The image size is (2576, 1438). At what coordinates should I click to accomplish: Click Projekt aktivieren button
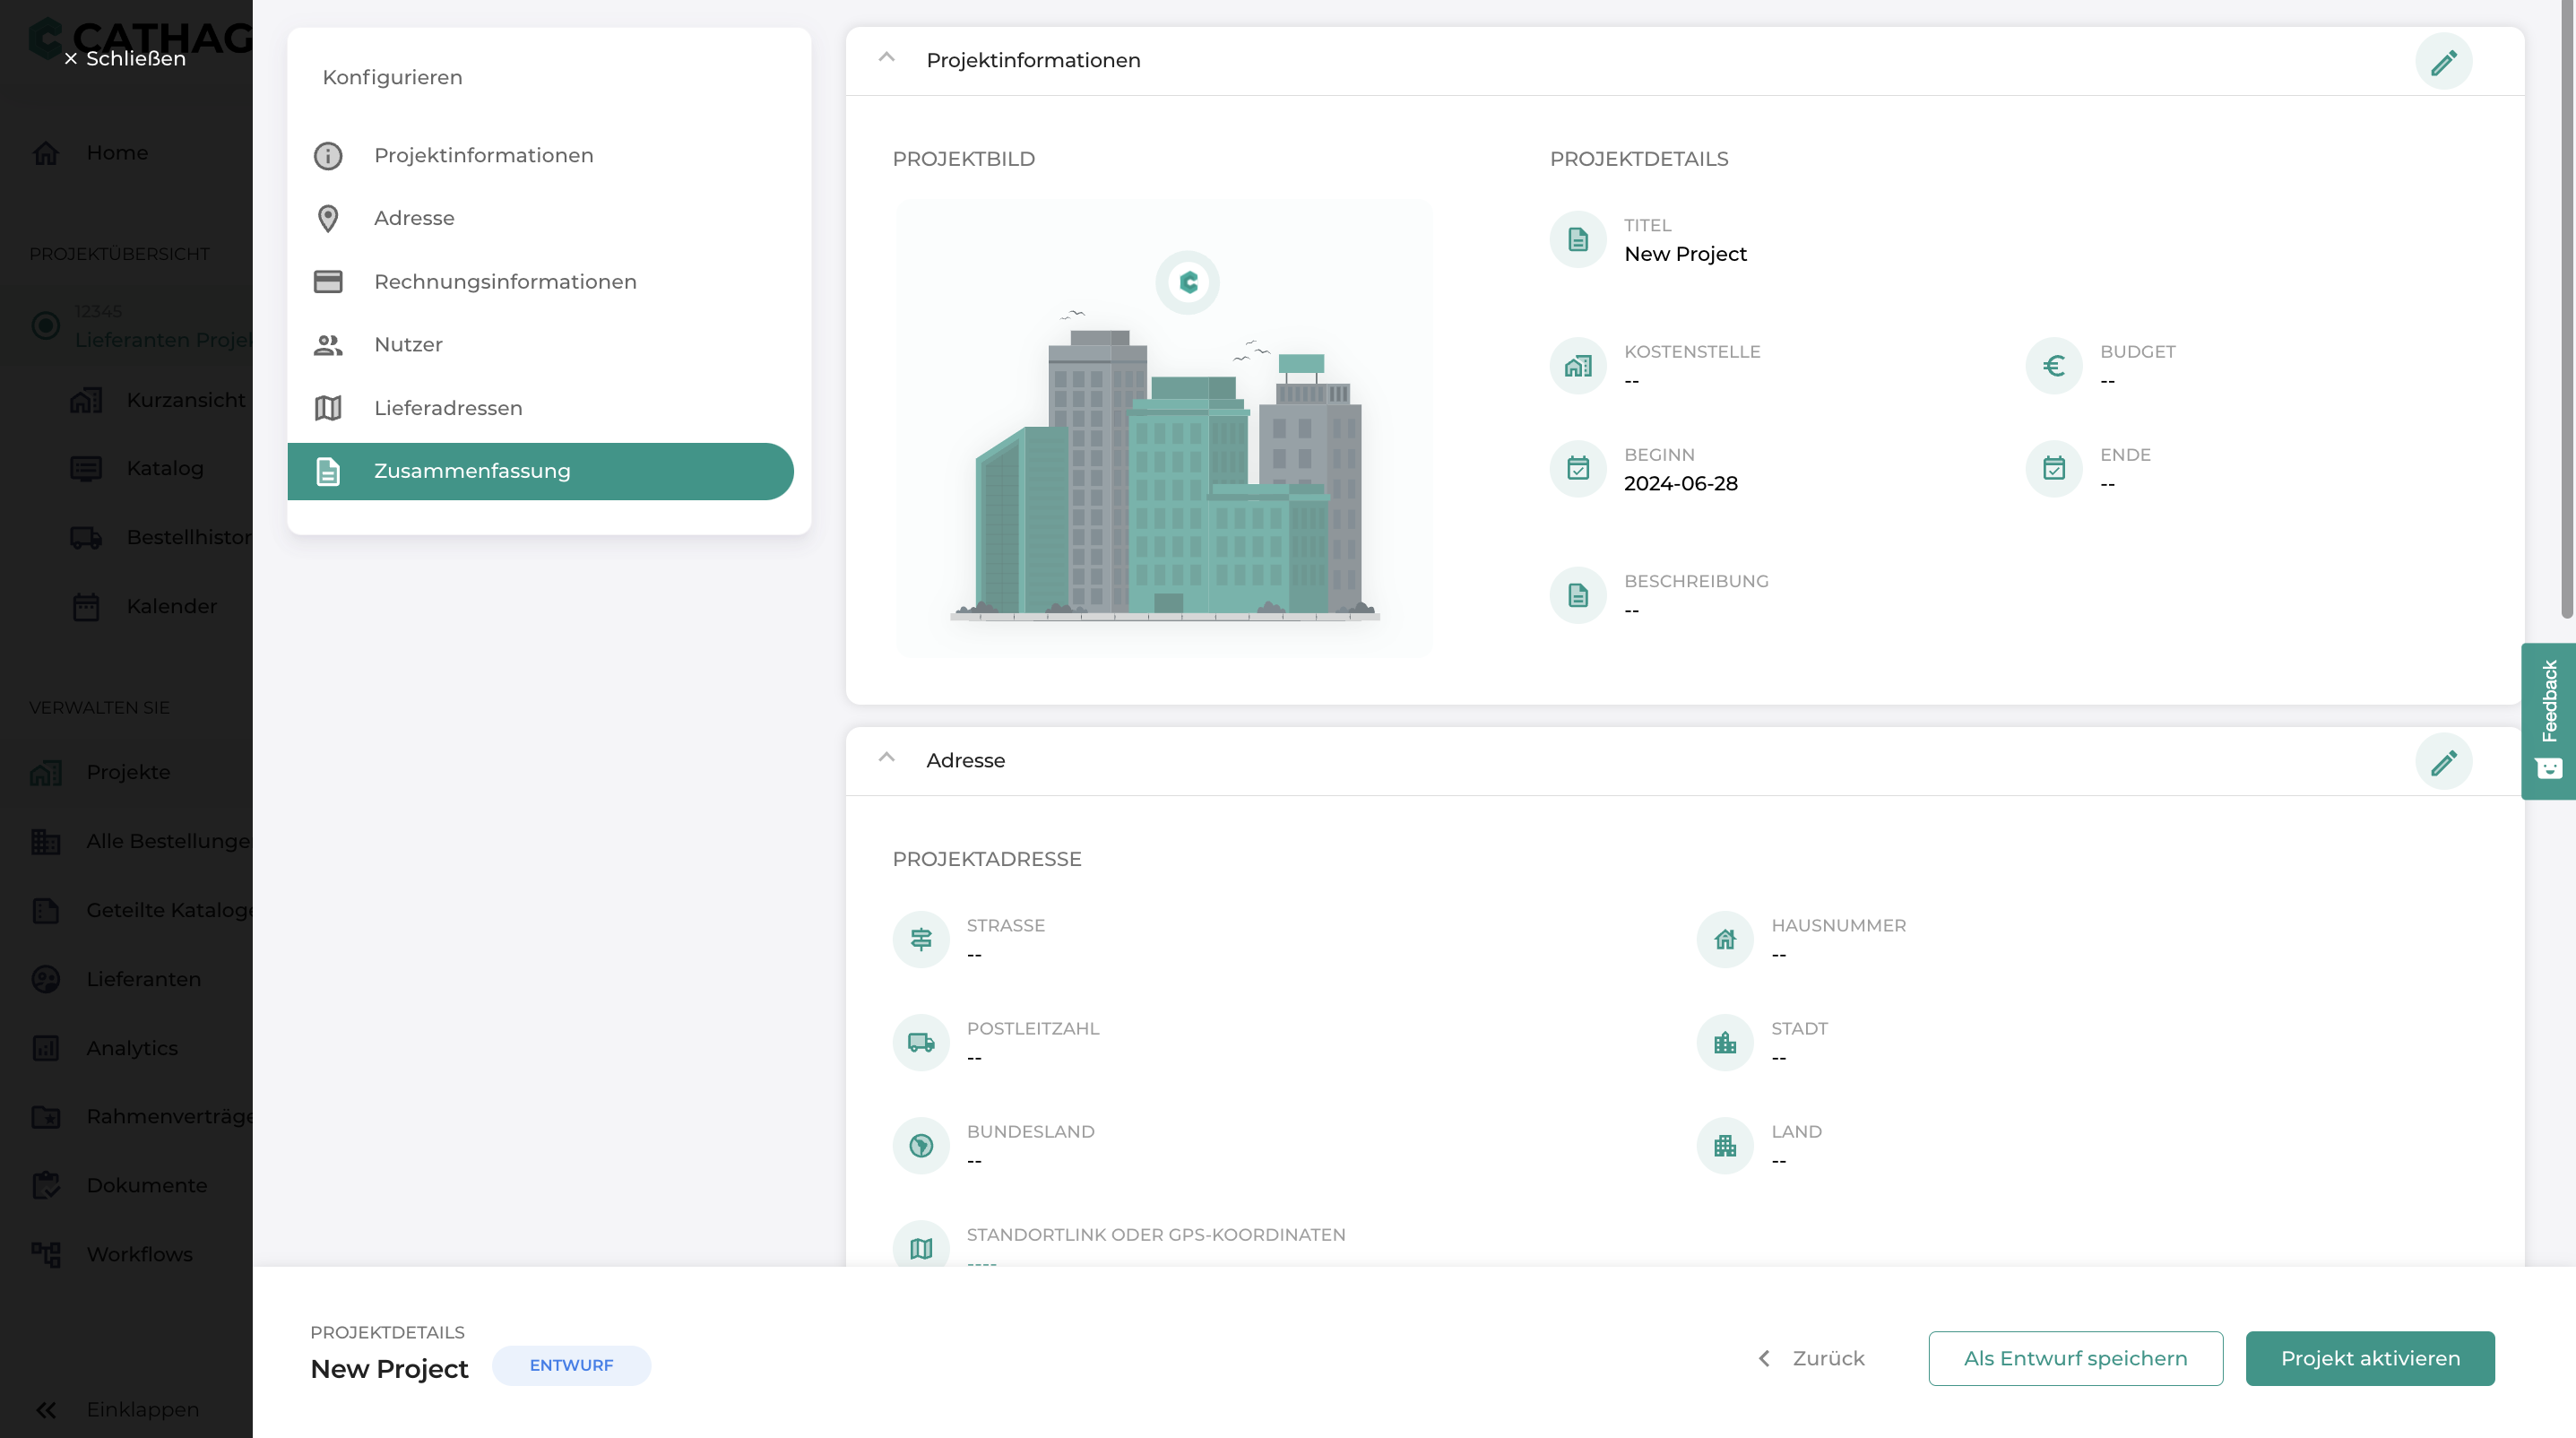point(2369,1358)
